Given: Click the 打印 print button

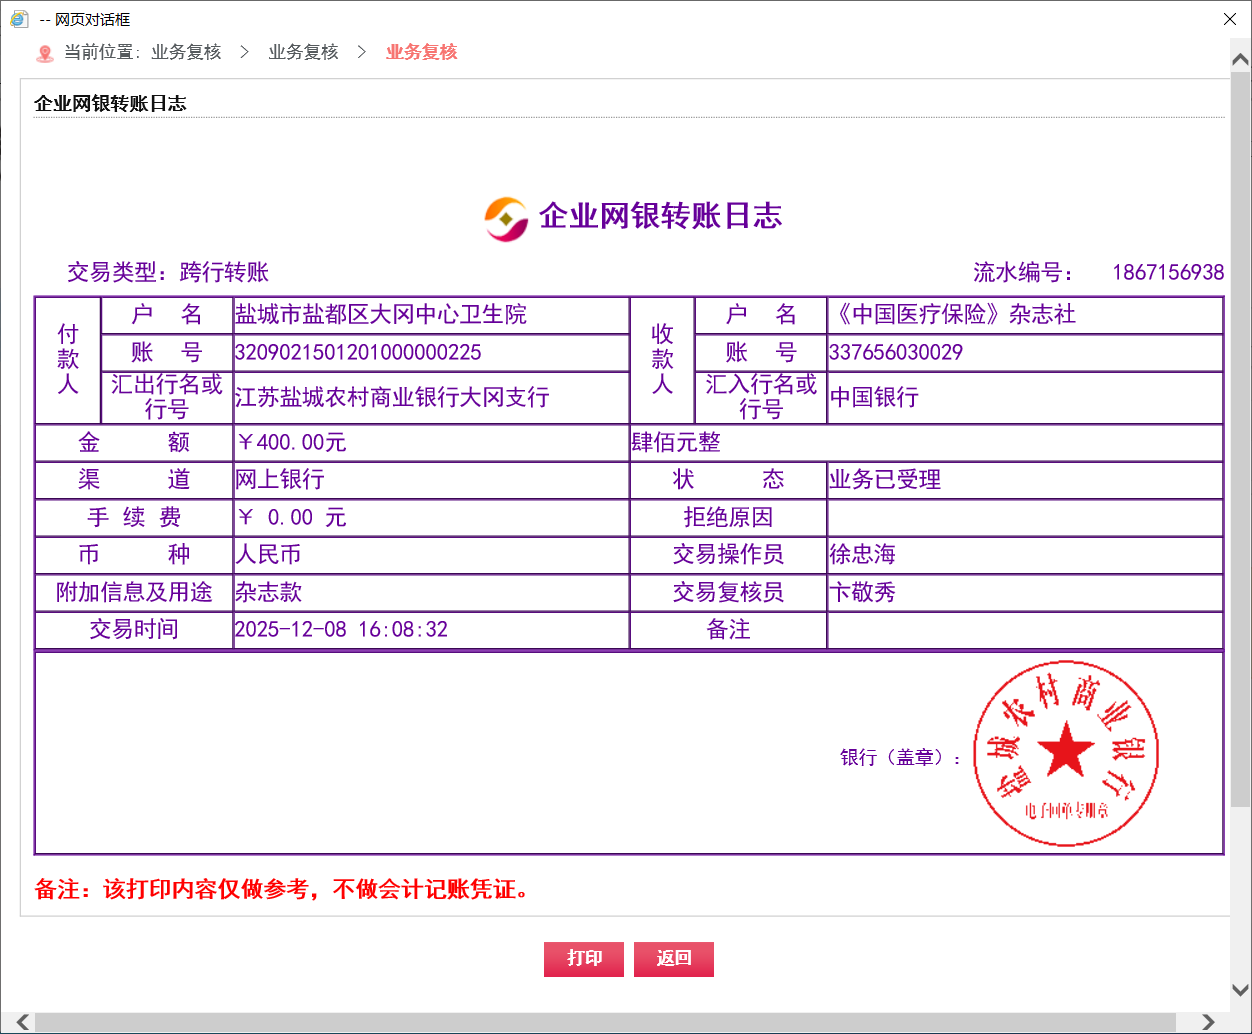Looking at the screenshot, I should pyautogui.click(x=584, y=959).
